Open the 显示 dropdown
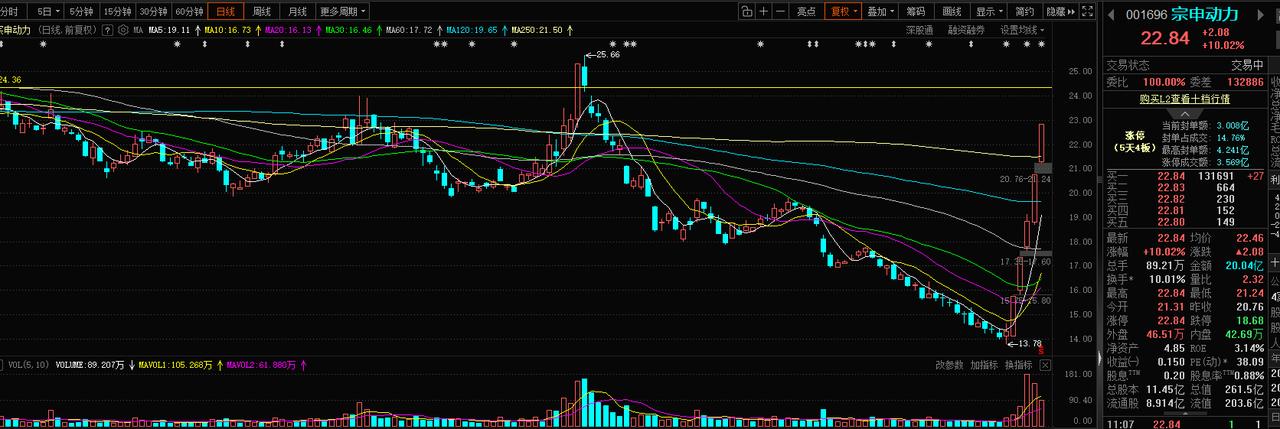 990,12
